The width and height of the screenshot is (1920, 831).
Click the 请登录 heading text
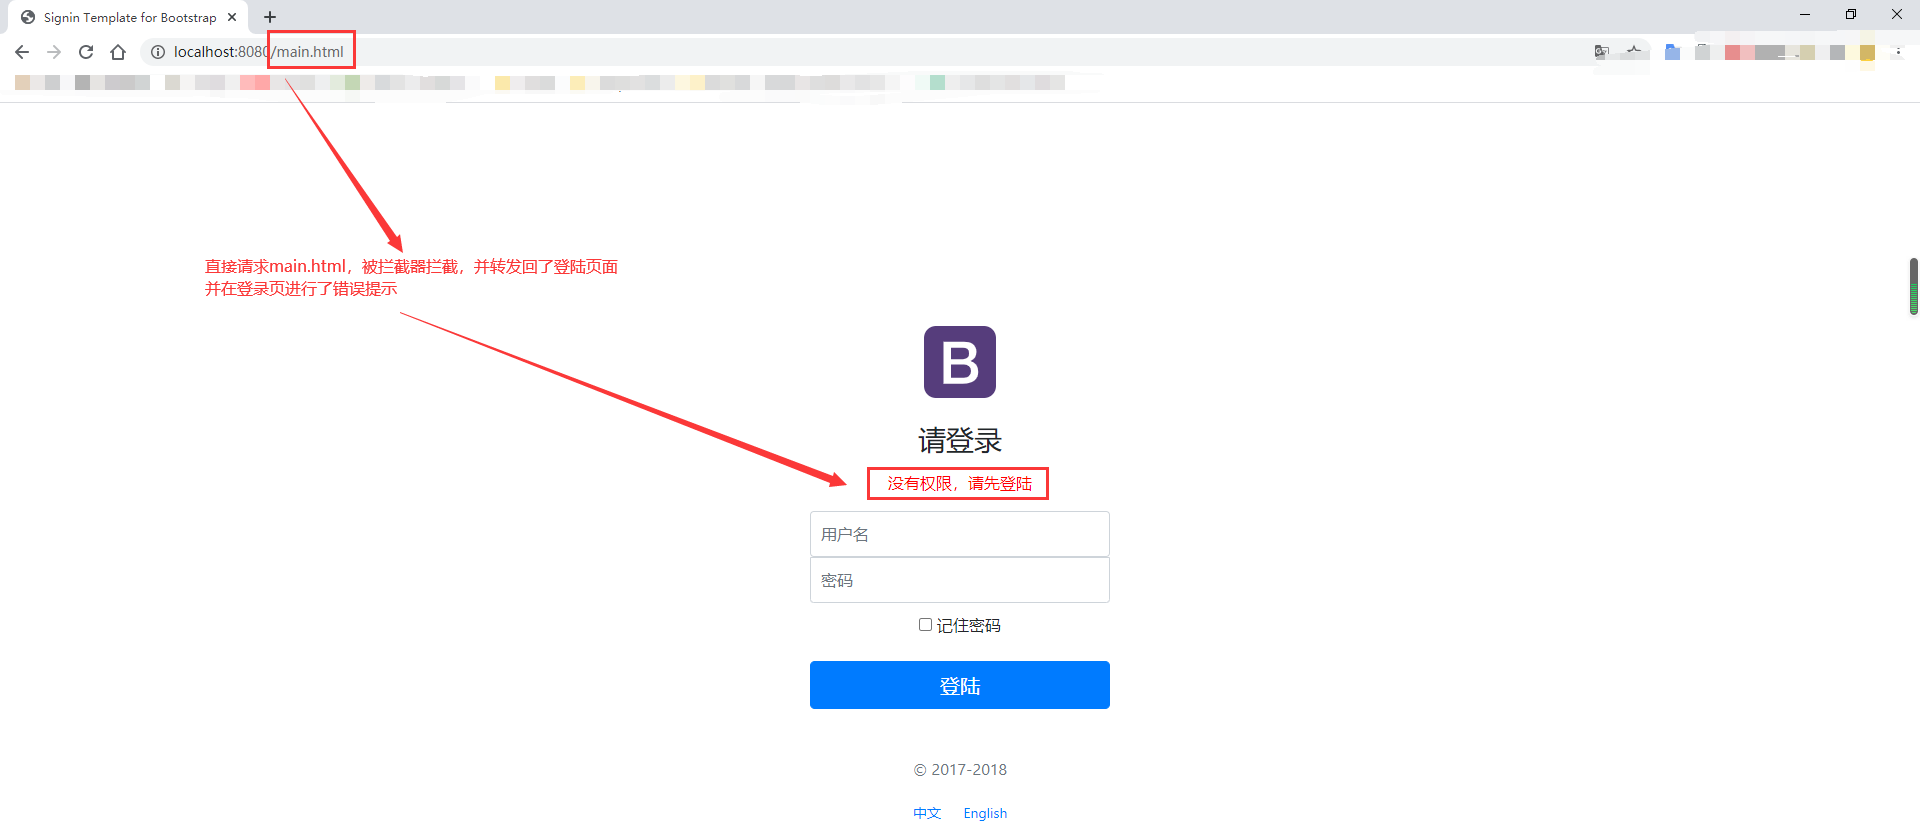click(960, 440)
